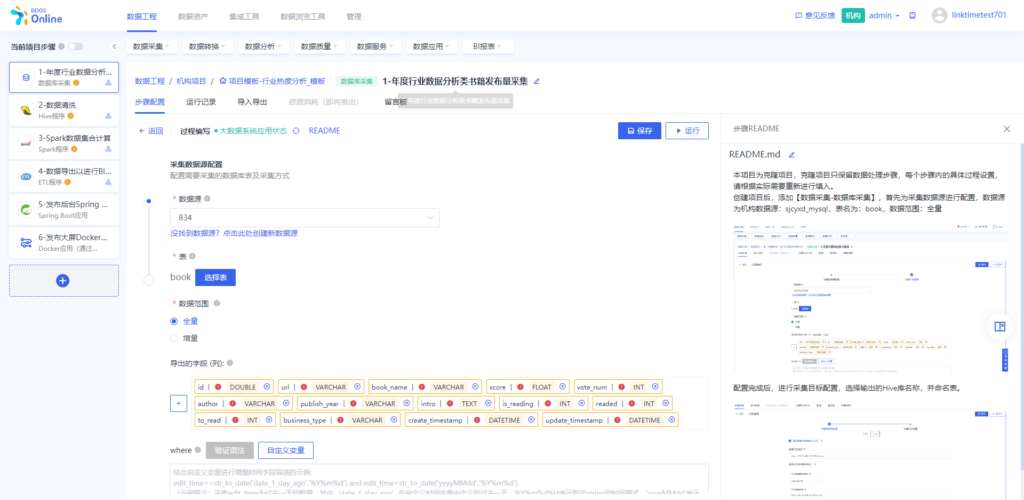
Task: Click 机构项目 in the breadcrumb
Action: click(x=191, y=82)
